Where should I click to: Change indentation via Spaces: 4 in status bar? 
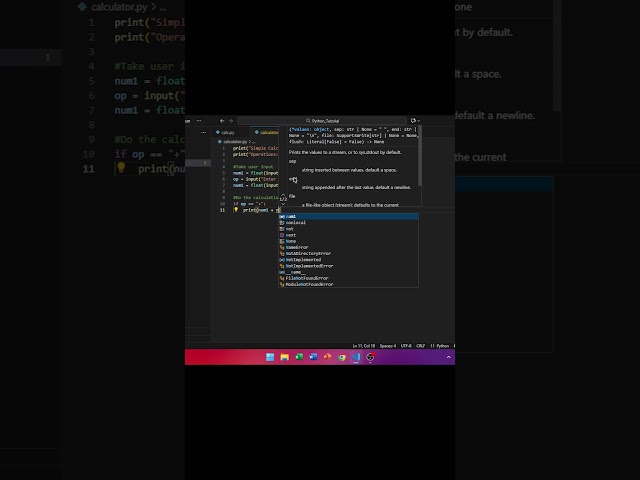(388, 346)
